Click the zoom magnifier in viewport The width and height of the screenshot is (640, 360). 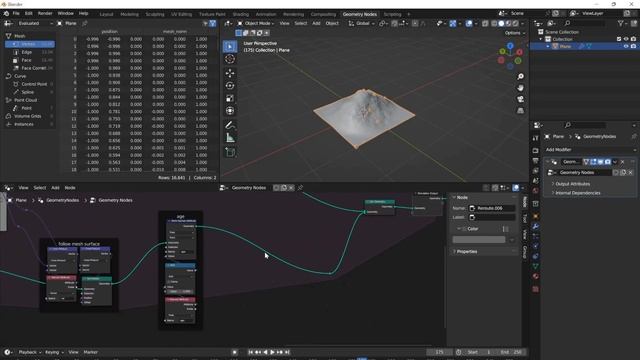point(520,77)
